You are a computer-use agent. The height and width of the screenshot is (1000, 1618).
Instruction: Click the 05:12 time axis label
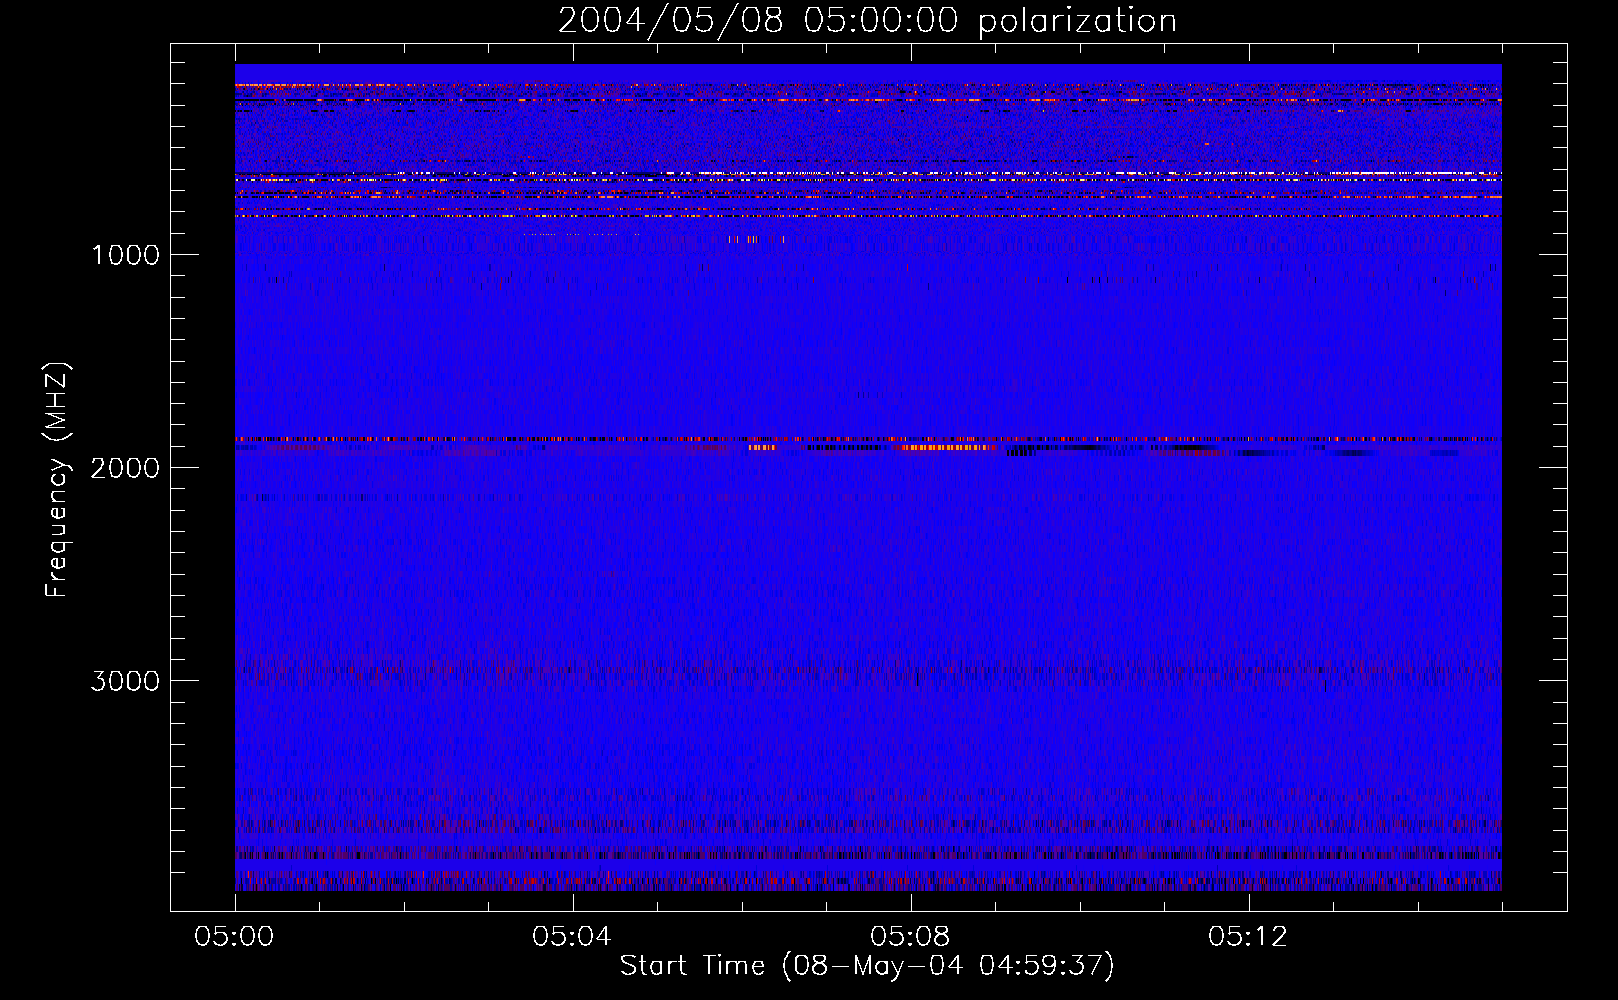(1247, 937)
